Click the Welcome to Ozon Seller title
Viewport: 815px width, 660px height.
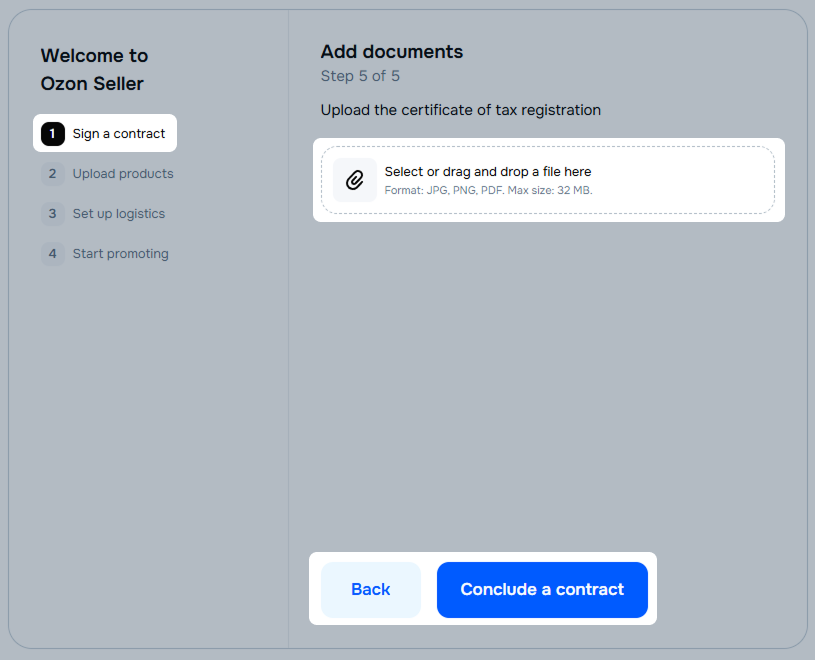click(95, 70)
